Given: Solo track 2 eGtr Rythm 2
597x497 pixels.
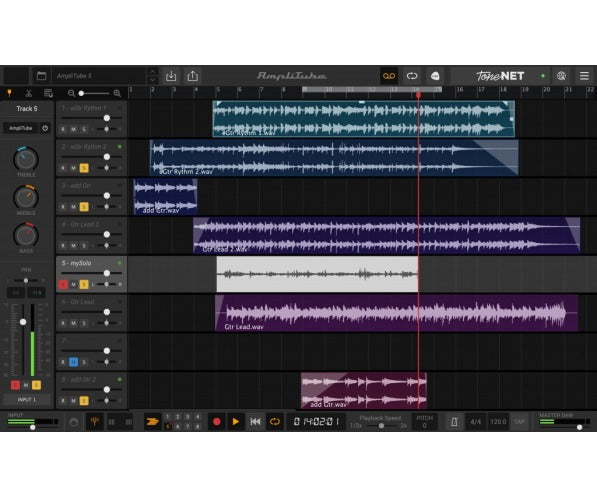Looking at the screenshot, I should (x=84, y=168).
